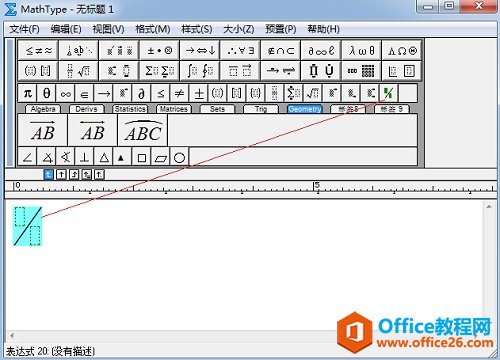Insert the angle symbol
The height and width of the screenshot is (360, 500).
tap(27, 157)
